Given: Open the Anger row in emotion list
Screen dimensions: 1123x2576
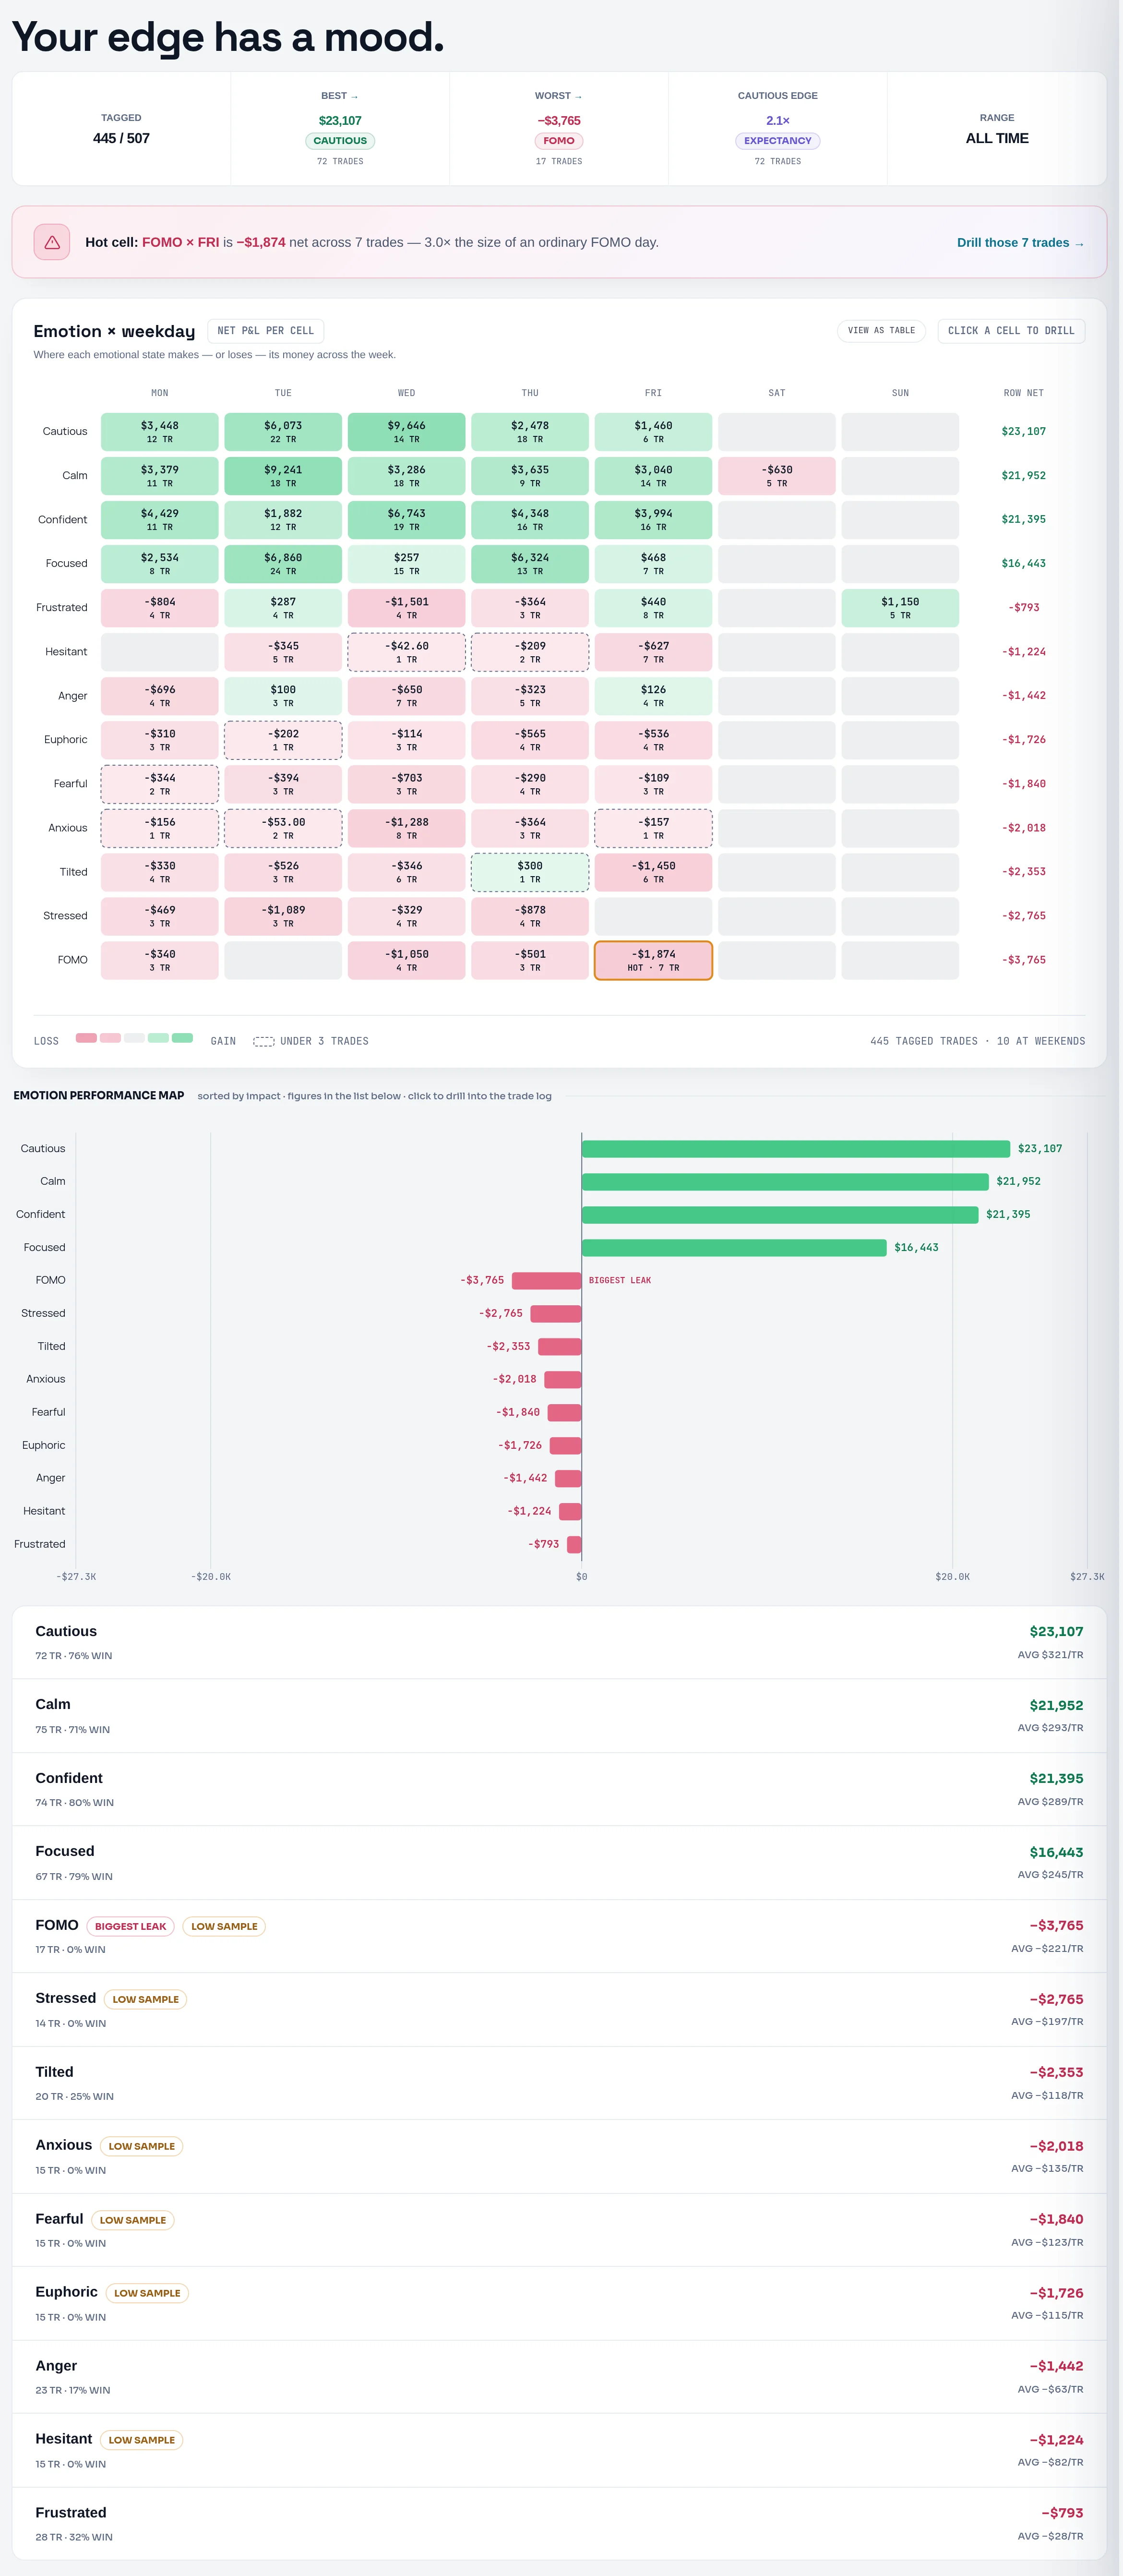Looking at the screenshot, I should (559, 2377).
